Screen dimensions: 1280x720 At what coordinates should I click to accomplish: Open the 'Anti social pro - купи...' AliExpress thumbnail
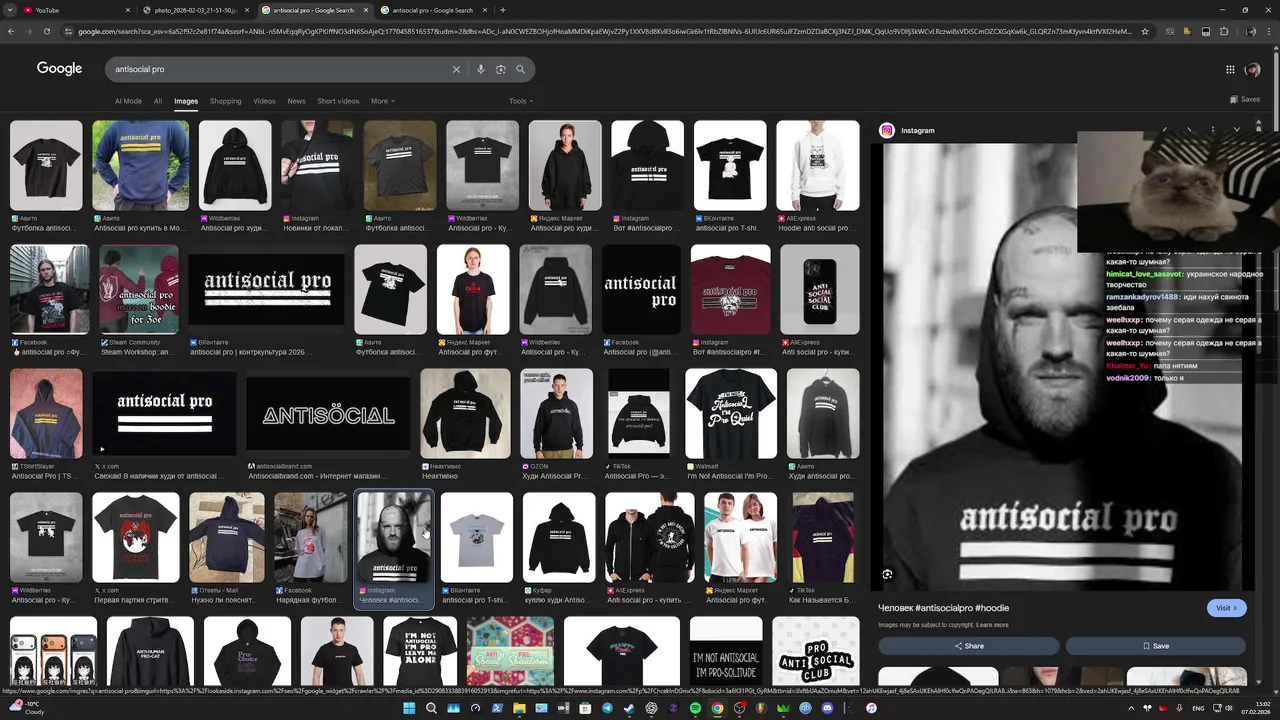point(820,289)
